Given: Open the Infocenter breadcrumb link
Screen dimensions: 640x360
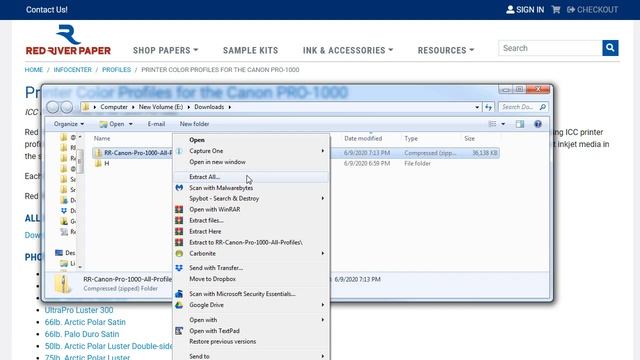Looking at the screenshot, I should [73, 70].
